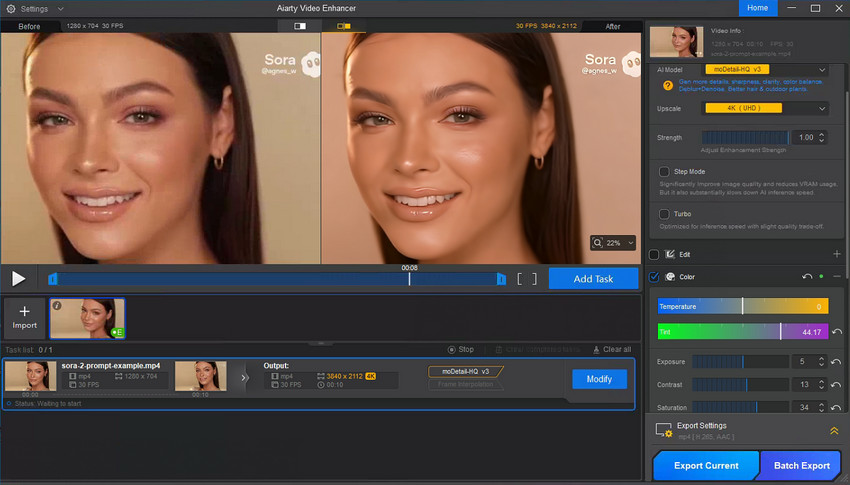850x485 pixels.
Task: Click the Edit pencil icon
Action: [670, 254]
